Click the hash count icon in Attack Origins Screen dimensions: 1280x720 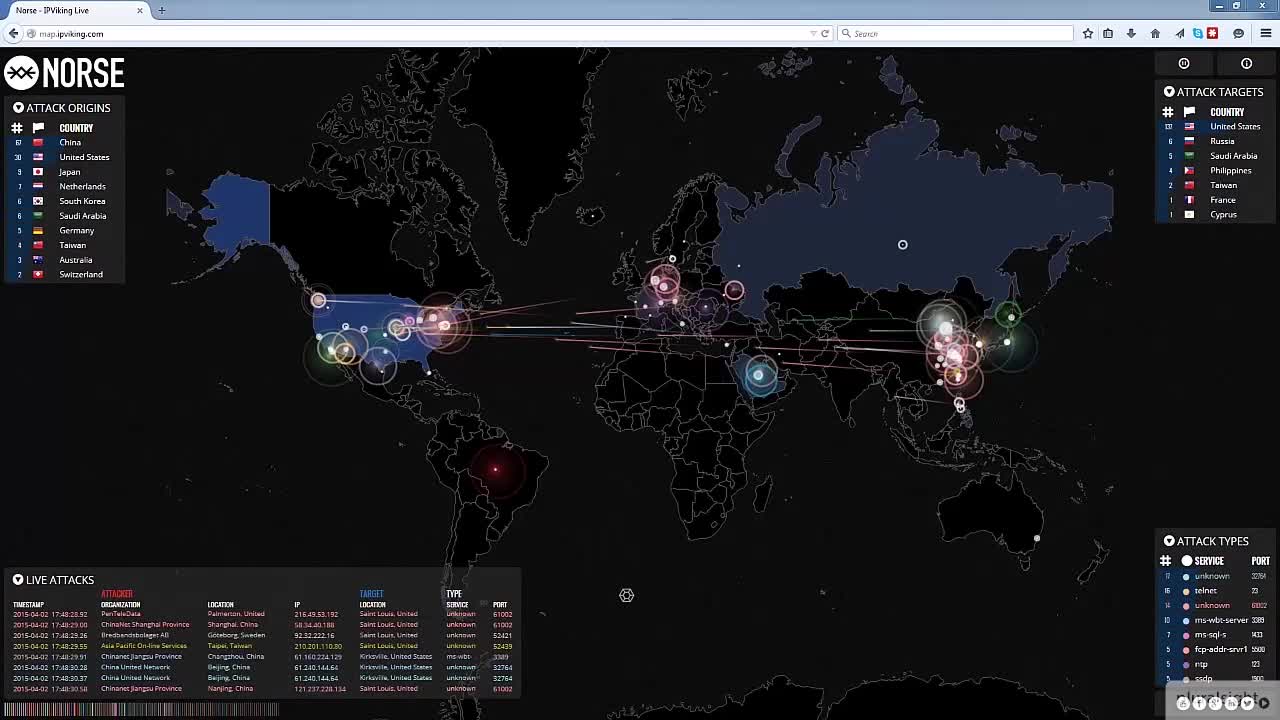click(x=17, y=128)
